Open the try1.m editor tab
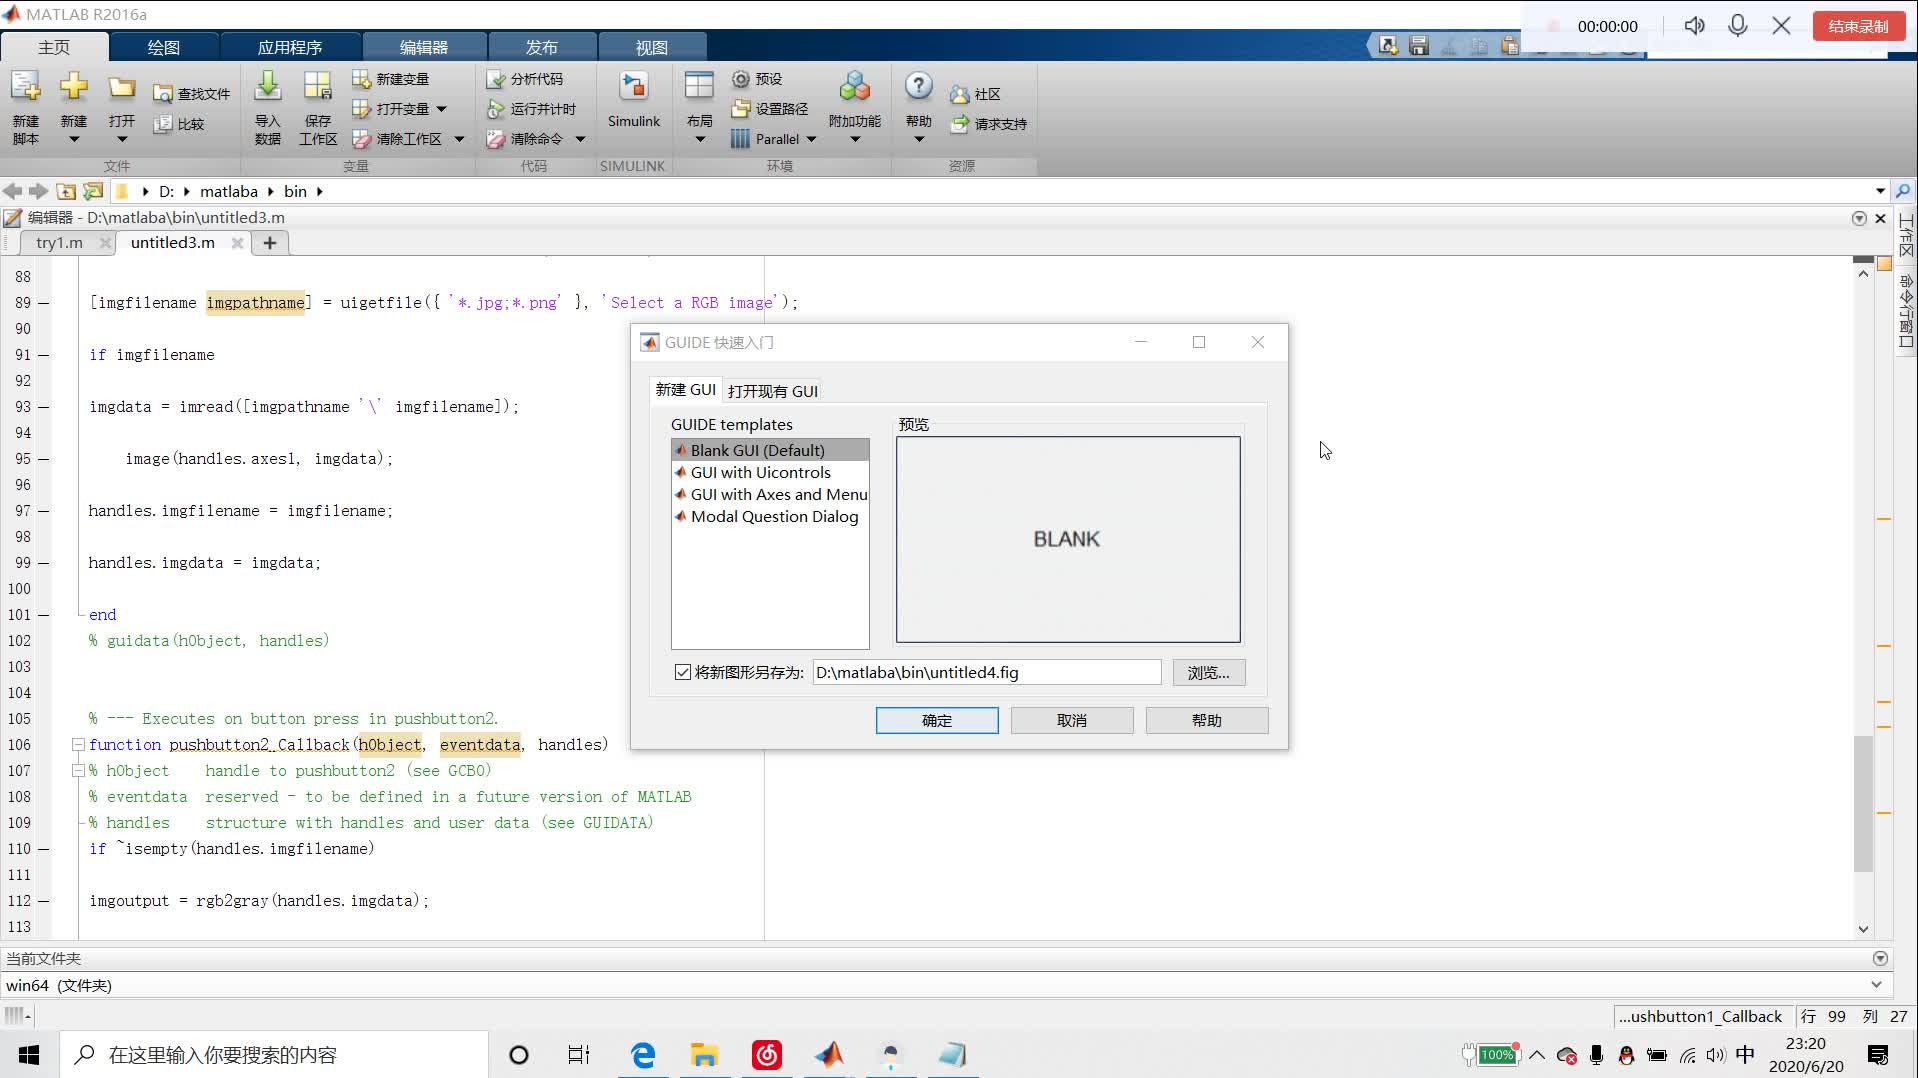 (x=59, y=242)
